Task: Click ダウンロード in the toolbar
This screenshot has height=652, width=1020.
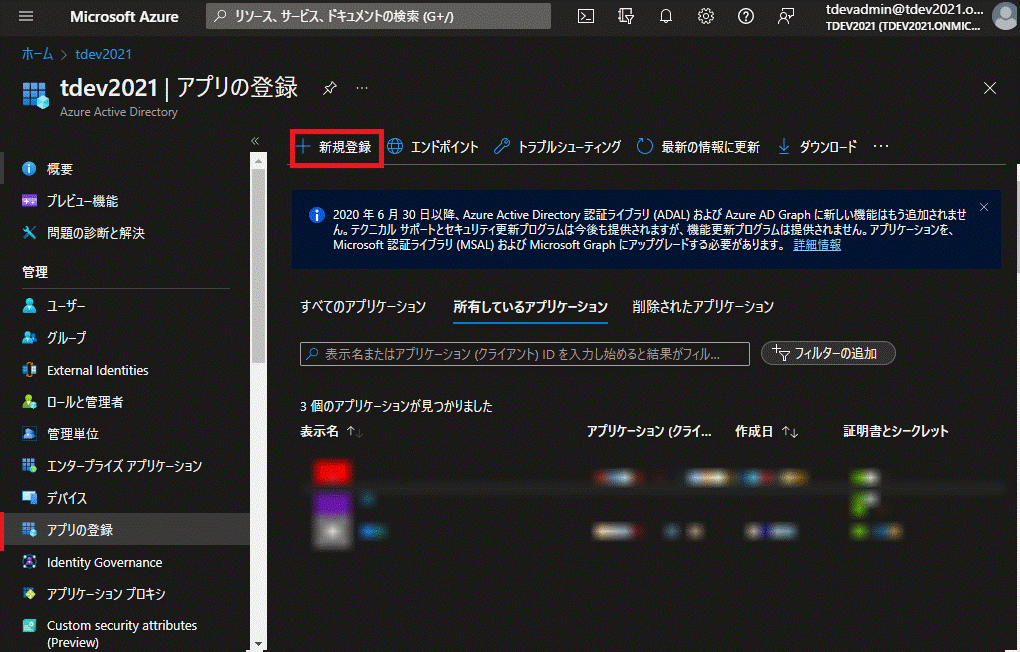Action: pyautogui.click(x=817, y=147)
